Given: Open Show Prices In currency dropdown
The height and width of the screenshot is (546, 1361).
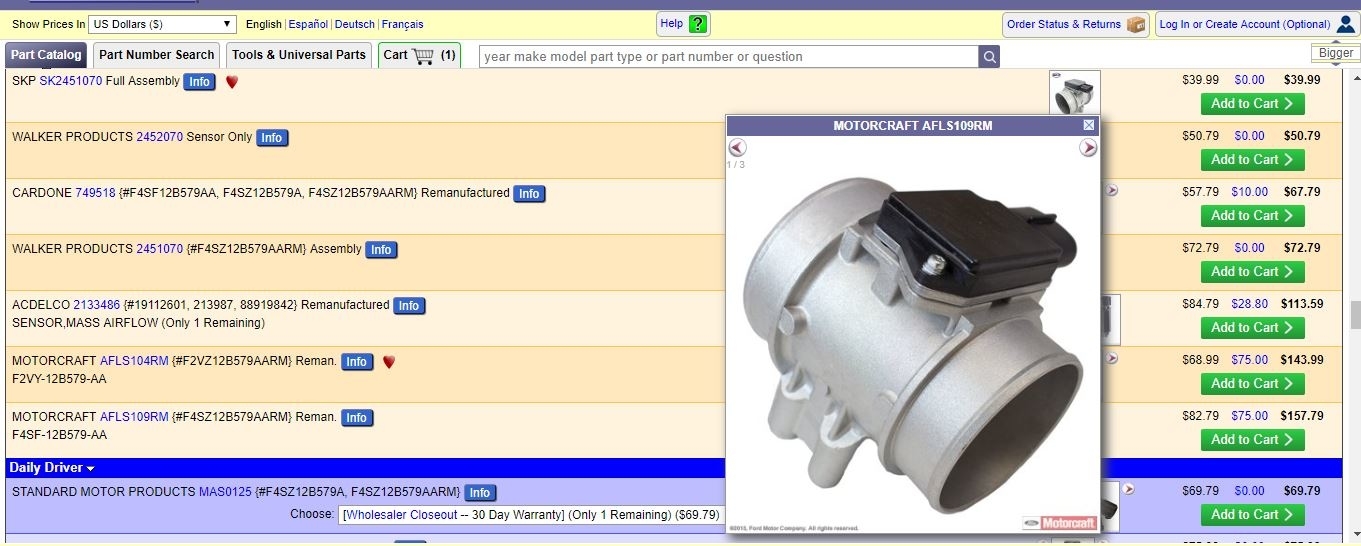Looking at the screenshot, I should [x=162, y=24].
